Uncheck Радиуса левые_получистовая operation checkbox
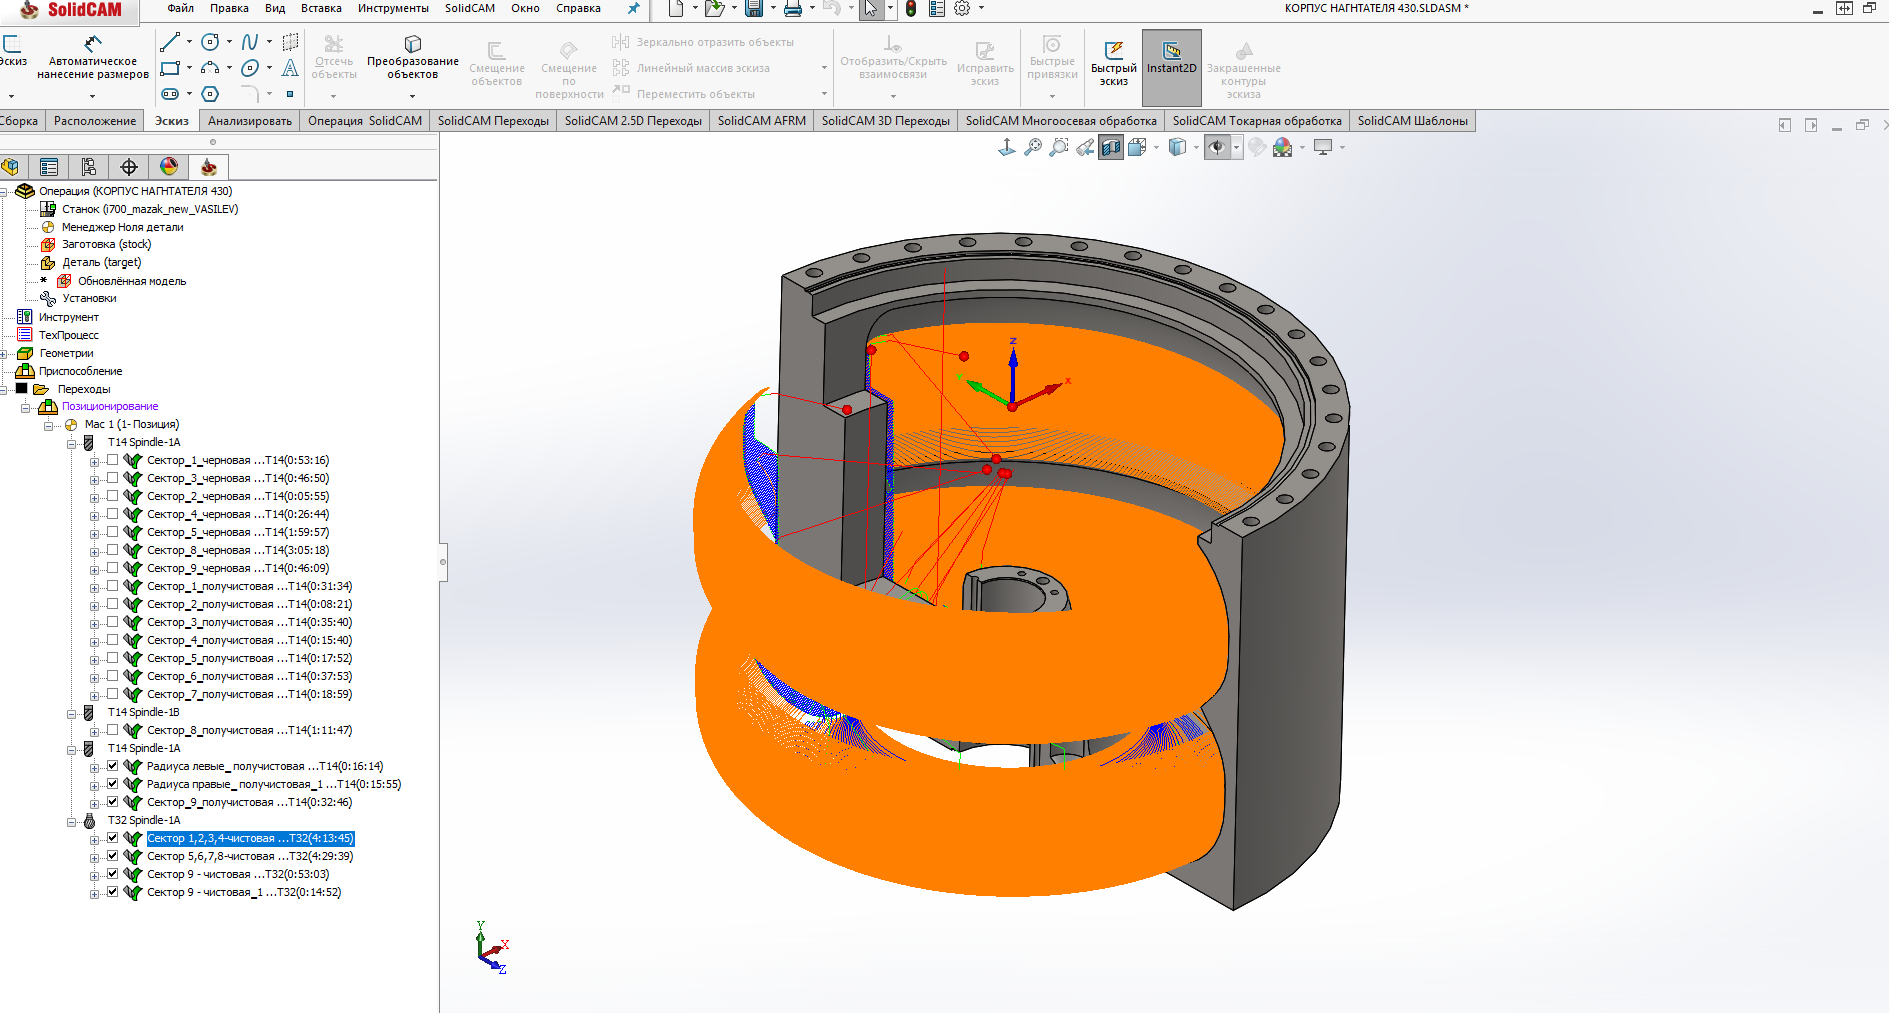This screenshot has height=1013, width=1889. pos(112,766)
